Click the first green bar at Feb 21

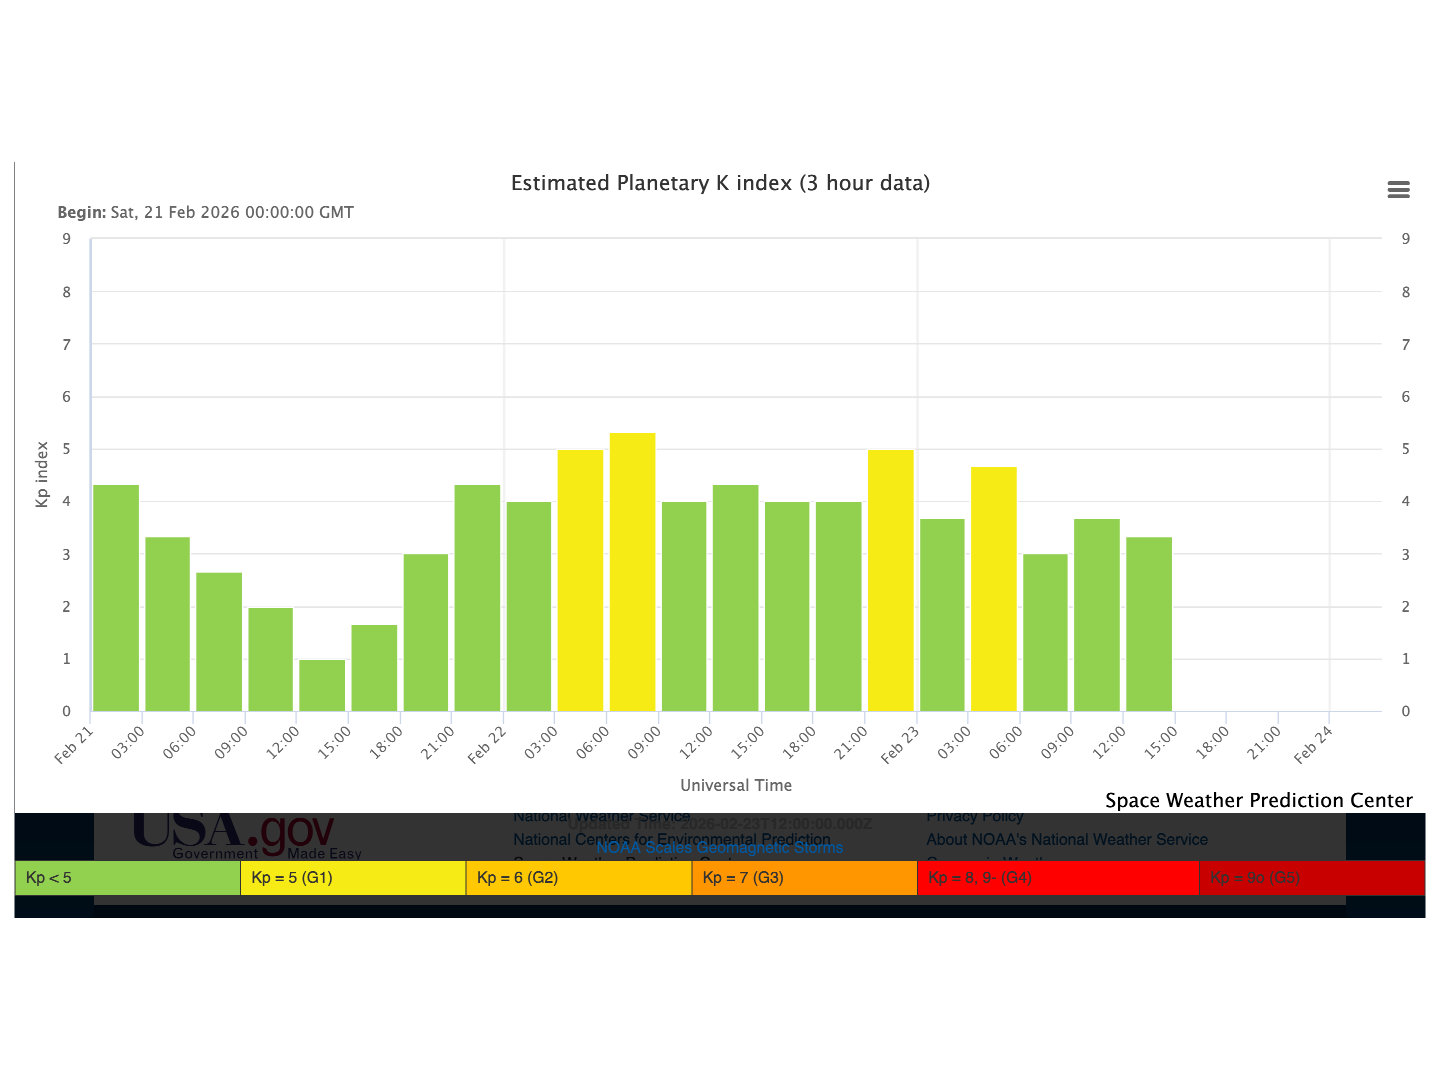point(116,598)
